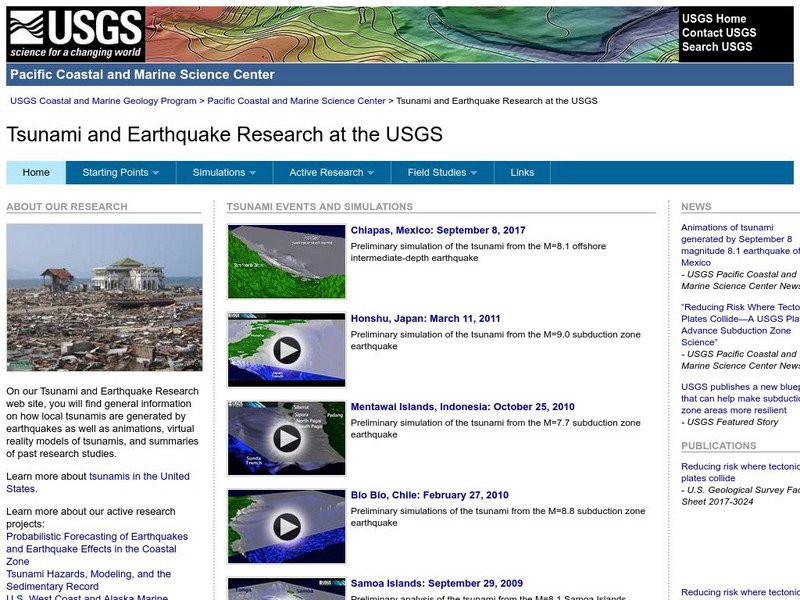Click the About Our Research section heading
This screenshot has width=800, height=600.
pos(67,207)
